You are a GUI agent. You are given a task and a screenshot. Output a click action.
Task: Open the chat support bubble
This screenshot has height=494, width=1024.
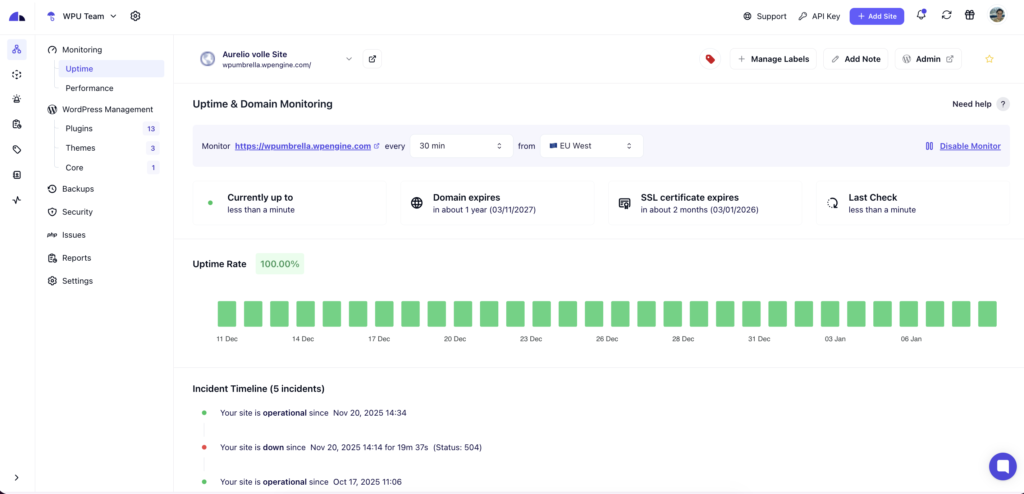tap(1002, 466)
